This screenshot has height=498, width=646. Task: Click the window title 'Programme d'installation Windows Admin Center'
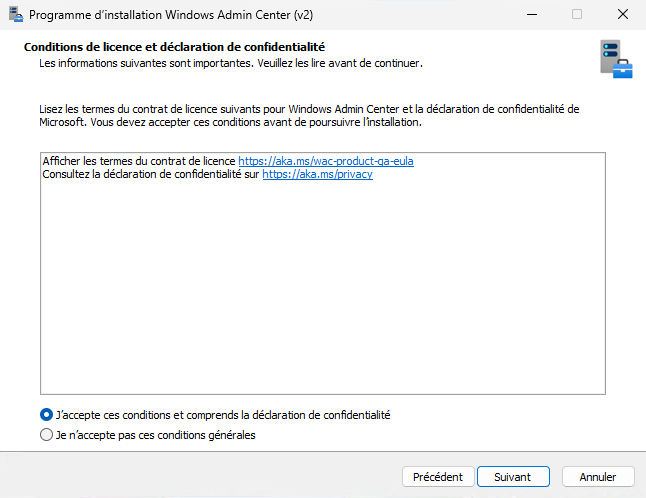(x=171, y=15)
